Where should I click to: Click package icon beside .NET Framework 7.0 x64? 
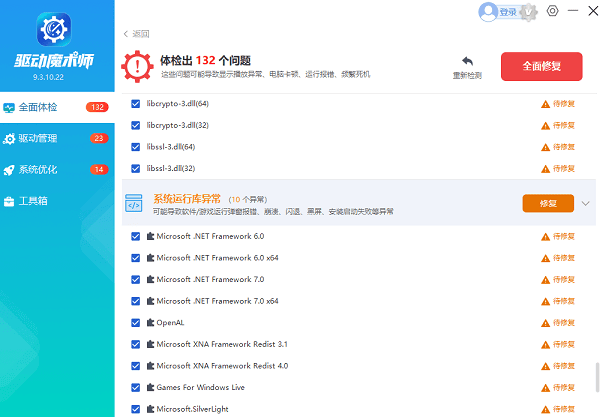150,301
